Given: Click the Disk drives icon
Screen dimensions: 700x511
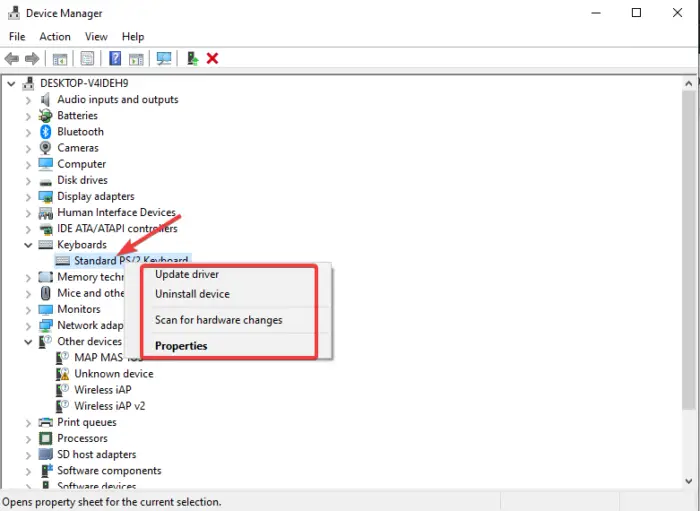Looking at the screenshot, I should 46,182.
